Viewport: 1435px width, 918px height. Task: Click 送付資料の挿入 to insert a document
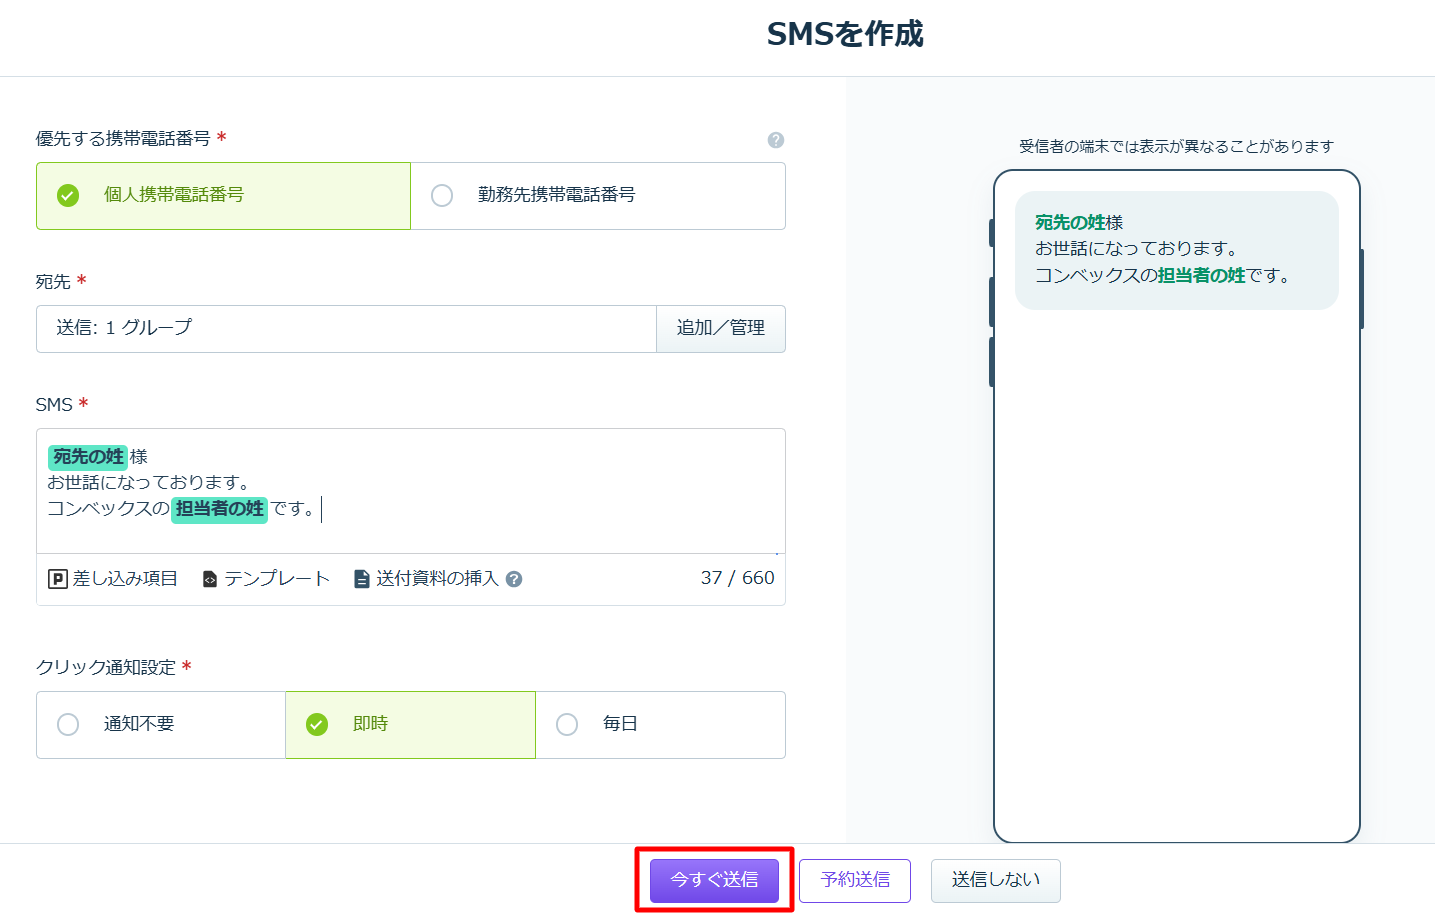click(x=427, y=579)
